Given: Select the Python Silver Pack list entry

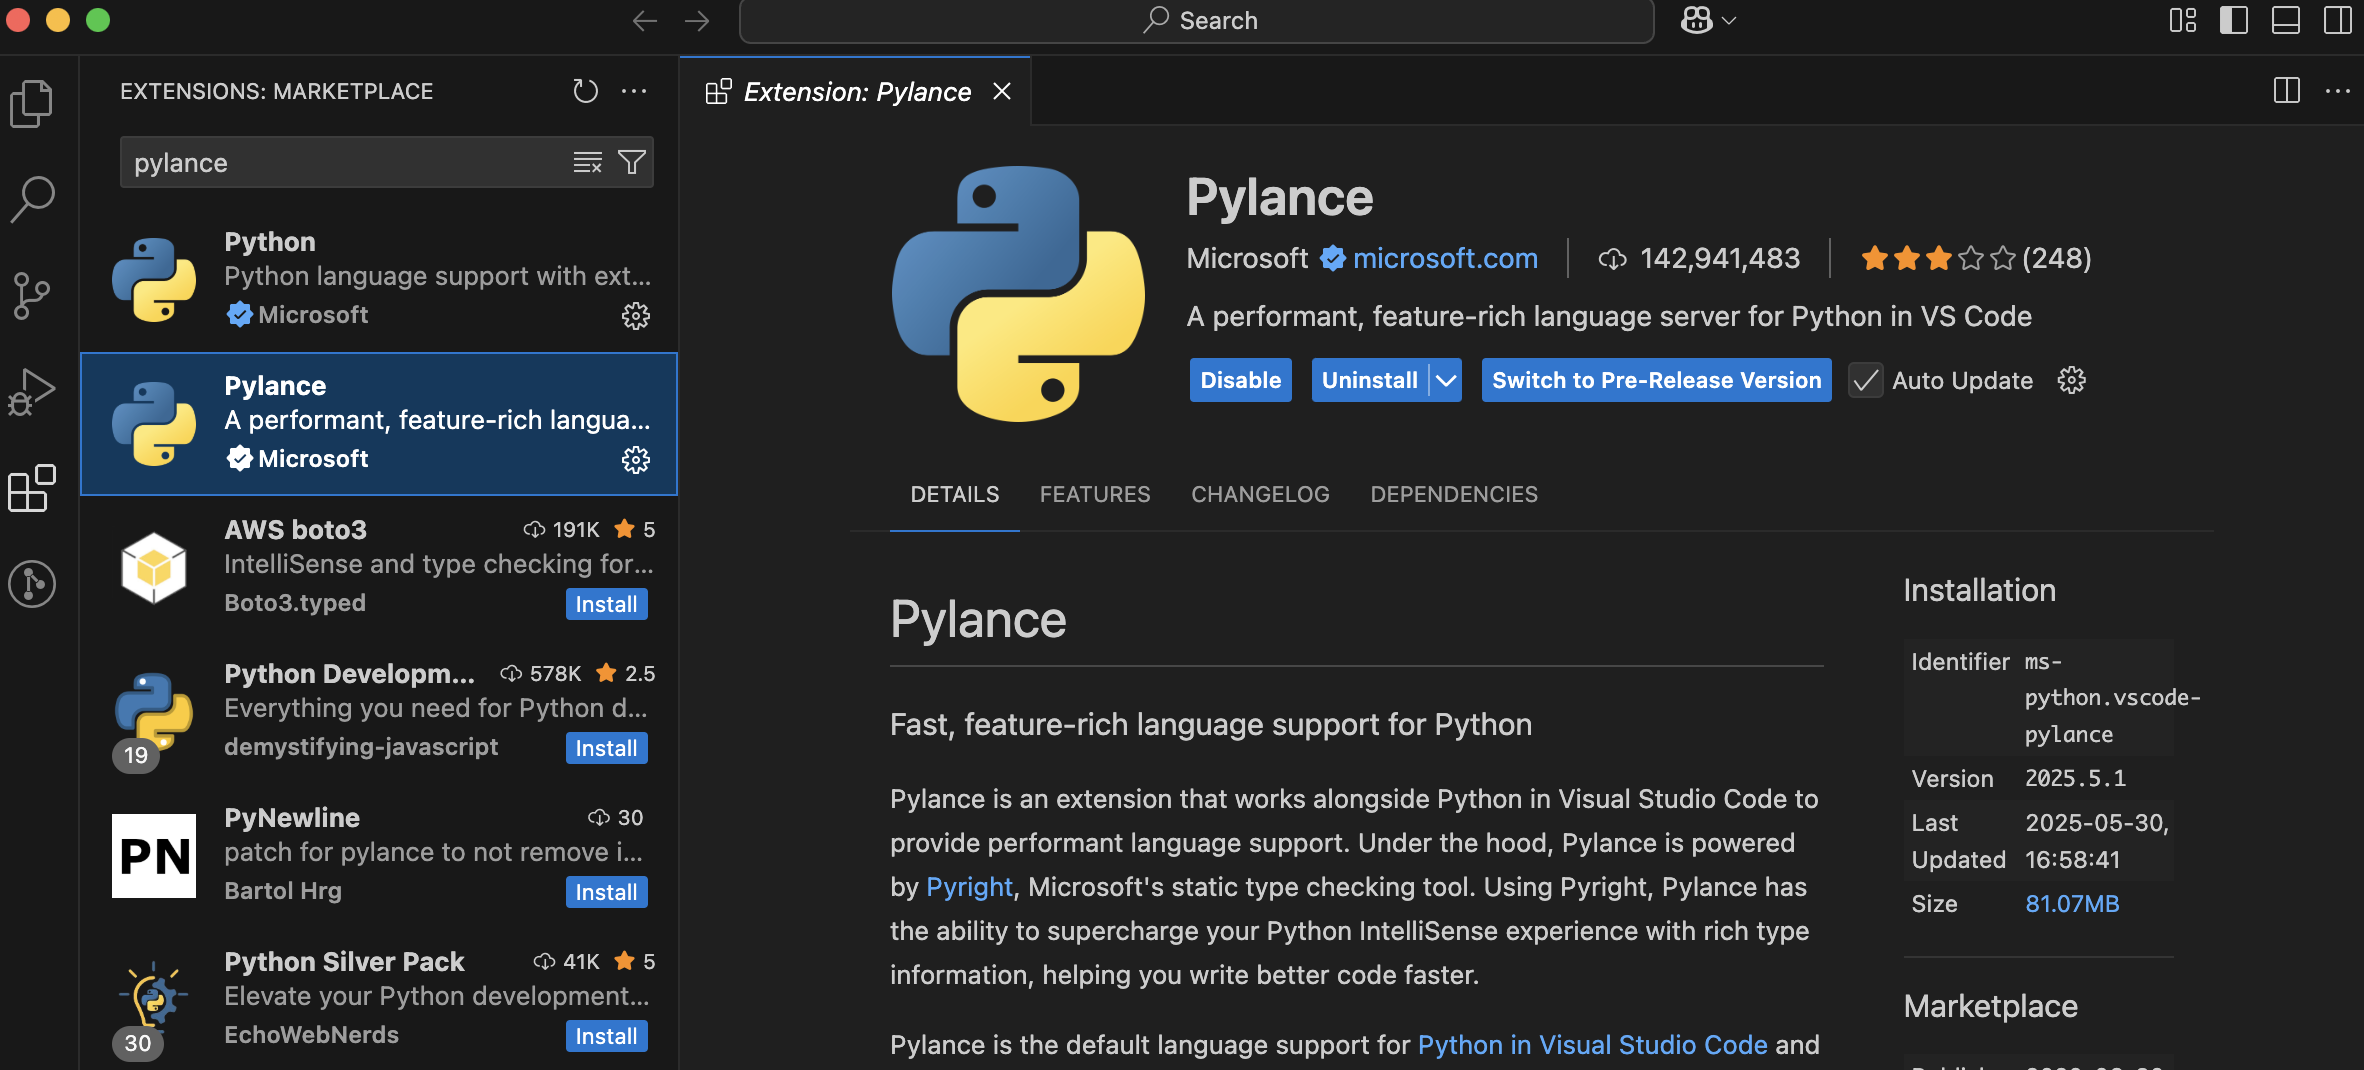Looking at the screenshot, I should pyautogui.click(x=379, y=1000).
